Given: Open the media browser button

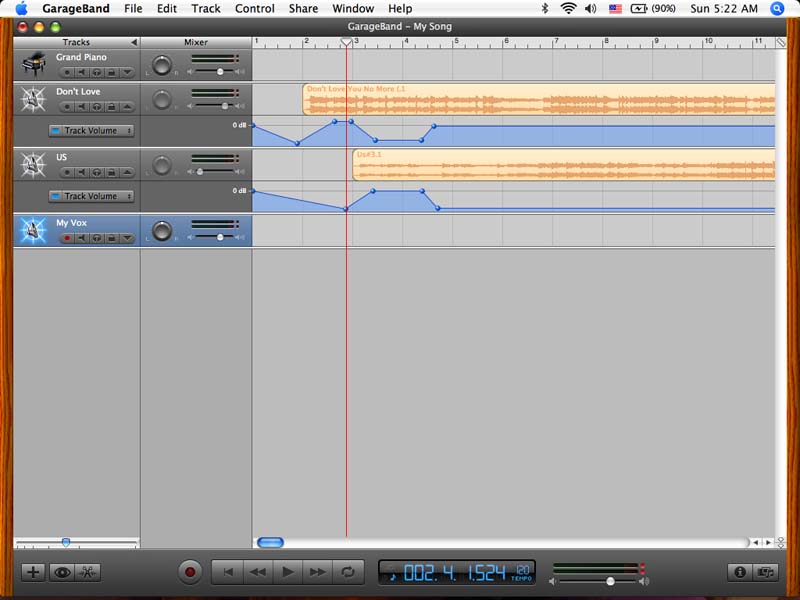Looking at the screenshot, I should click(765, 572).
